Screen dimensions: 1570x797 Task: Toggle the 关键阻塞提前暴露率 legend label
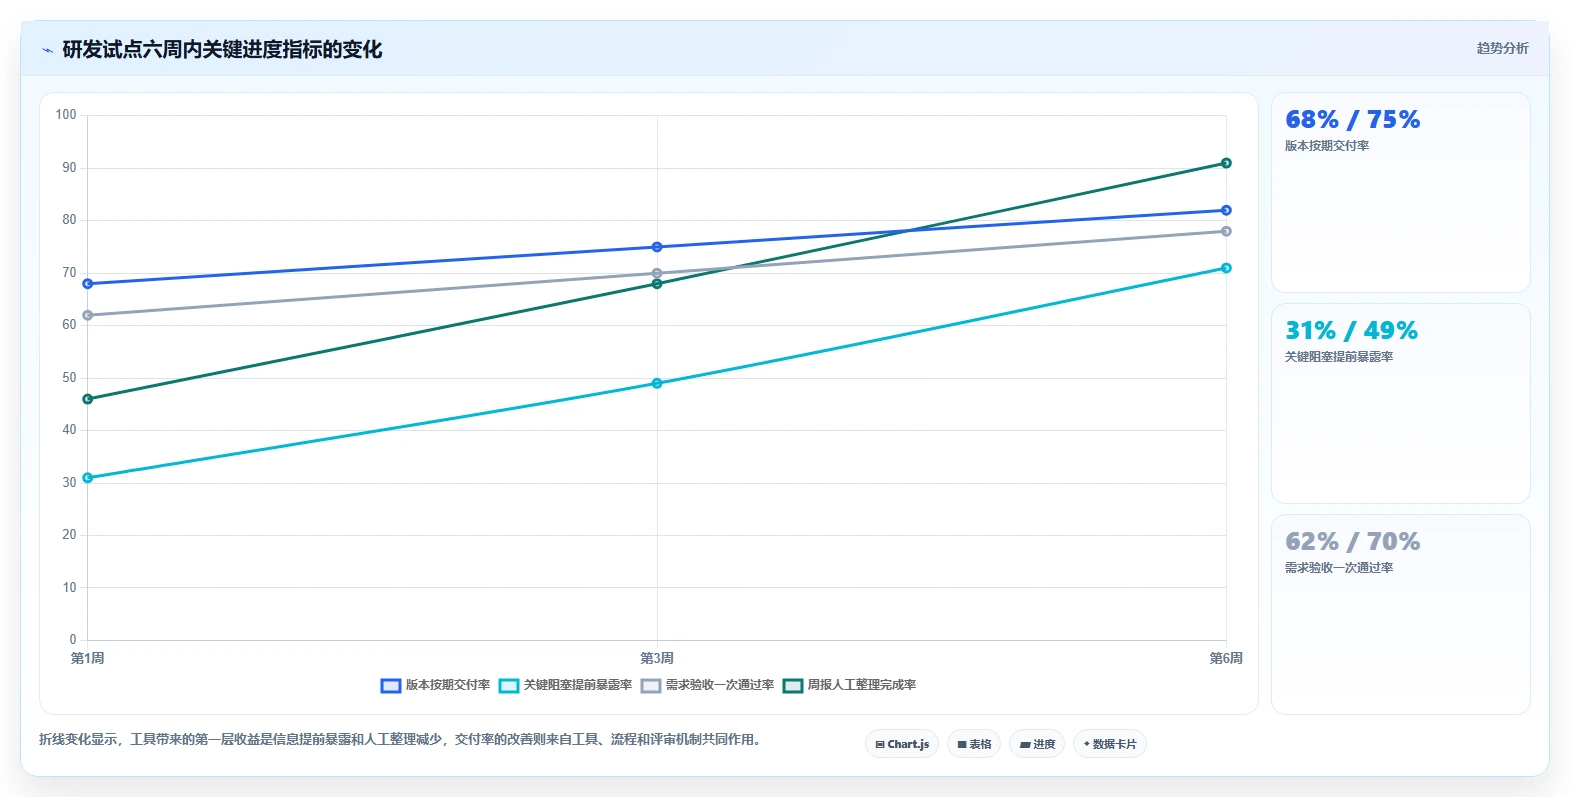[x=578, y=685]
